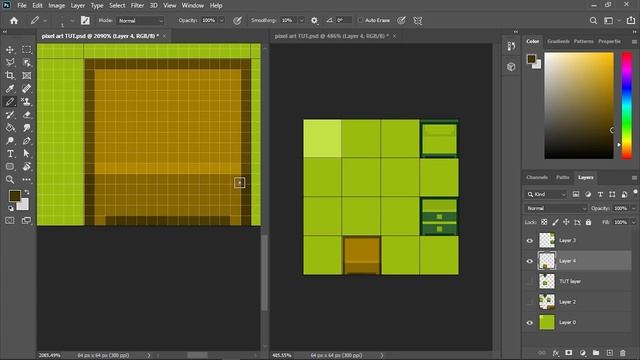
Task: Enable Auto Erase checkbox
Action: tap(360, 20)
